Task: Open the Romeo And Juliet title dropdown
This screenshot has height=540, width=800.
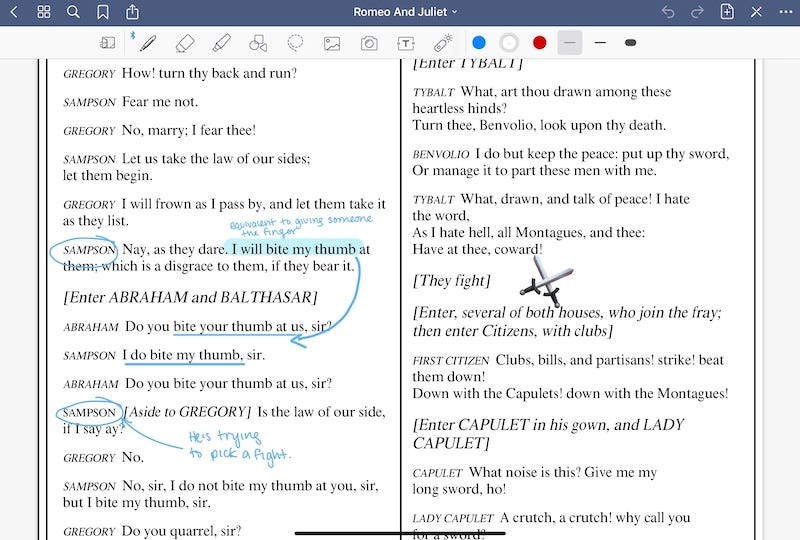Action: tap(405, 12)
